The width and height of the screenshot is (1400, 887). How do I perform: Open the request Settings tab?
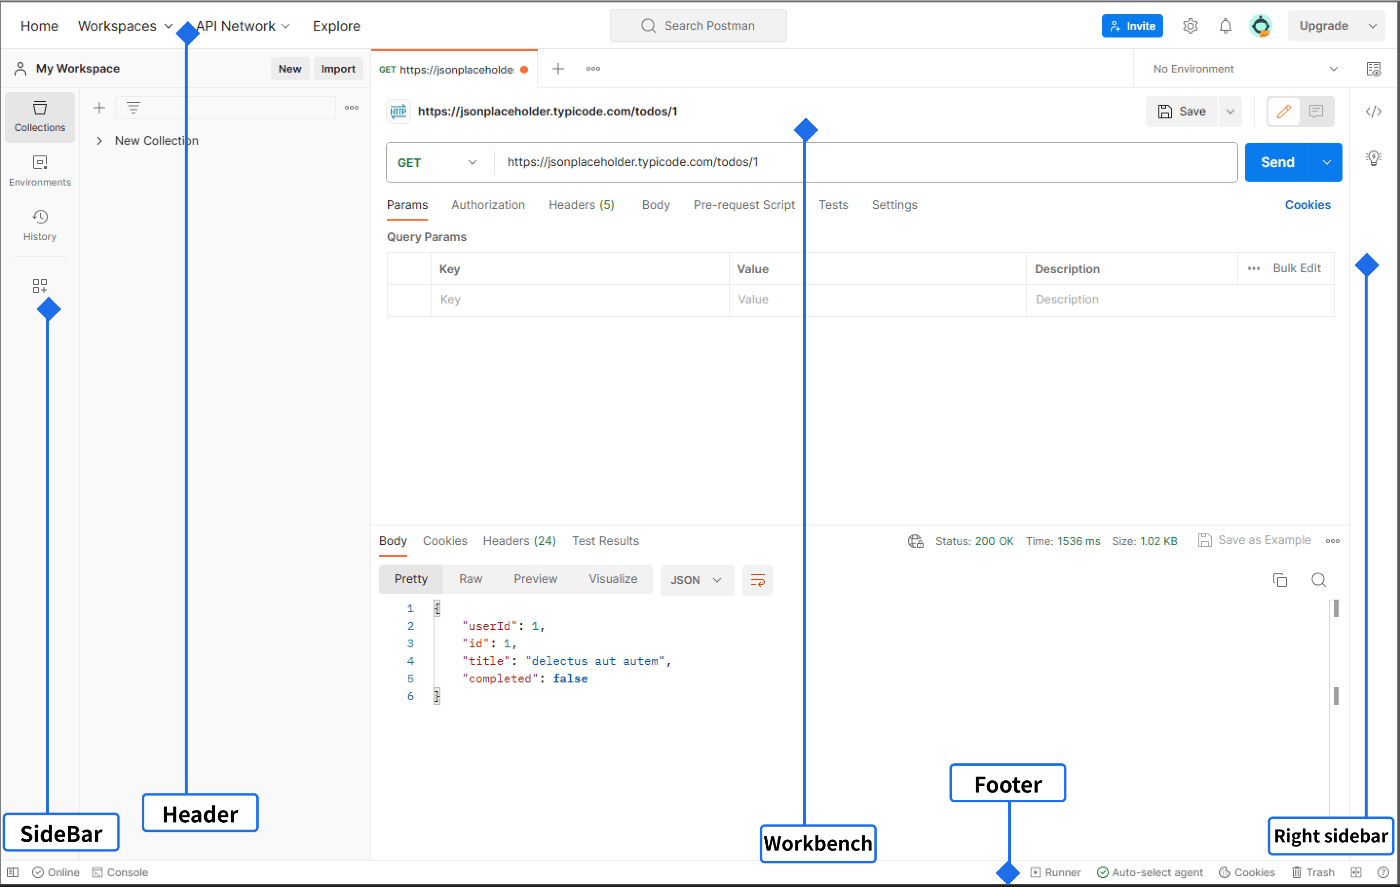coord(894,205)
